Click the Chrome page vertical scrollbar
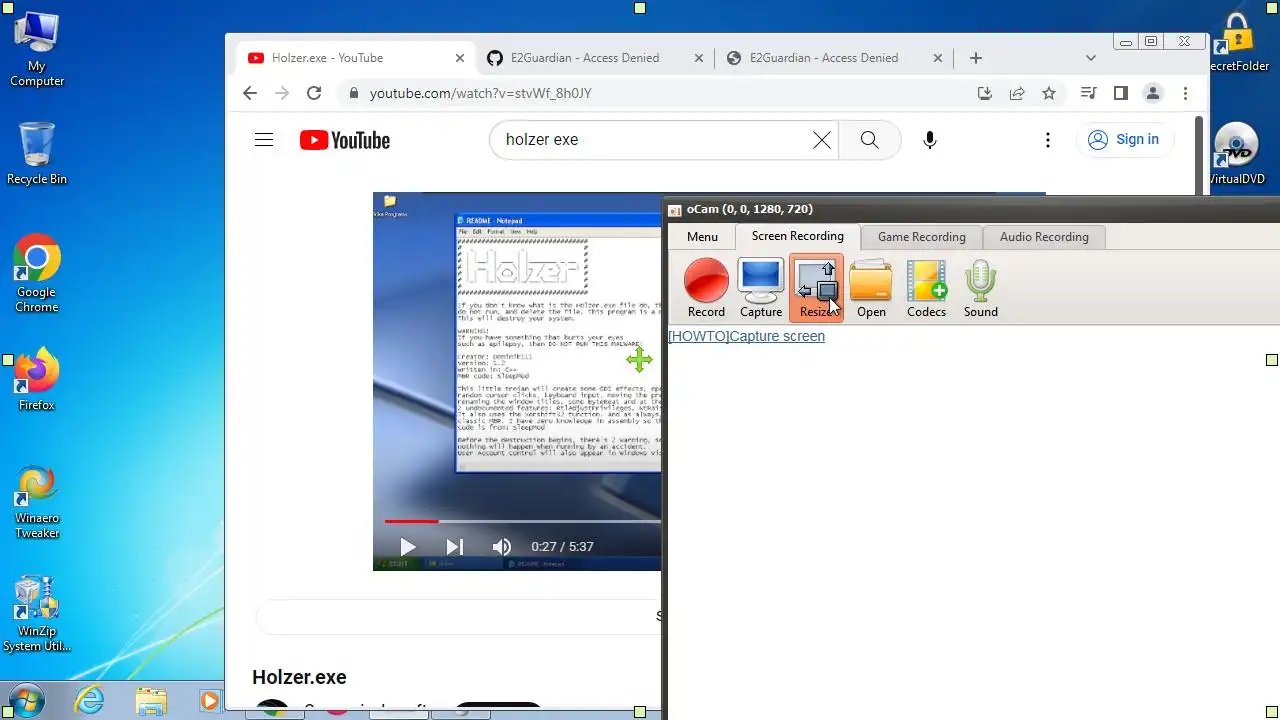 click(1199, 156)
